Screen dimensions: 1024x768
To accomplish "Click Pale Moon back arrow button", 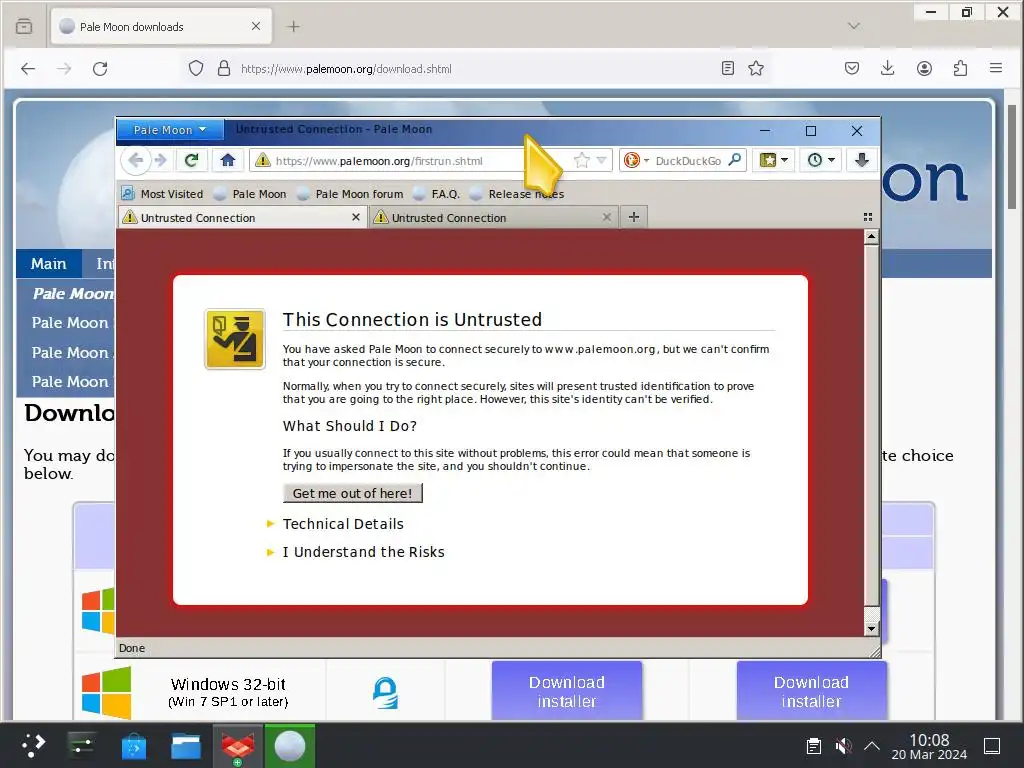I will tap(135, 160).
